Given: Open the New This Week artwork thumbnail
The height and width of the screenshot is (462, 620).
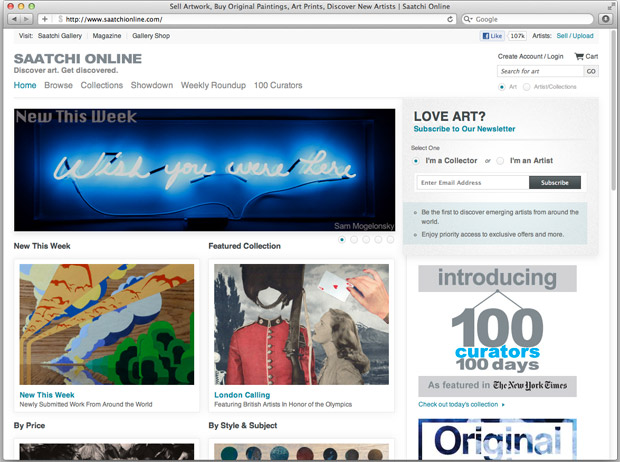Looking at the screenshot, I should (107, 324).
